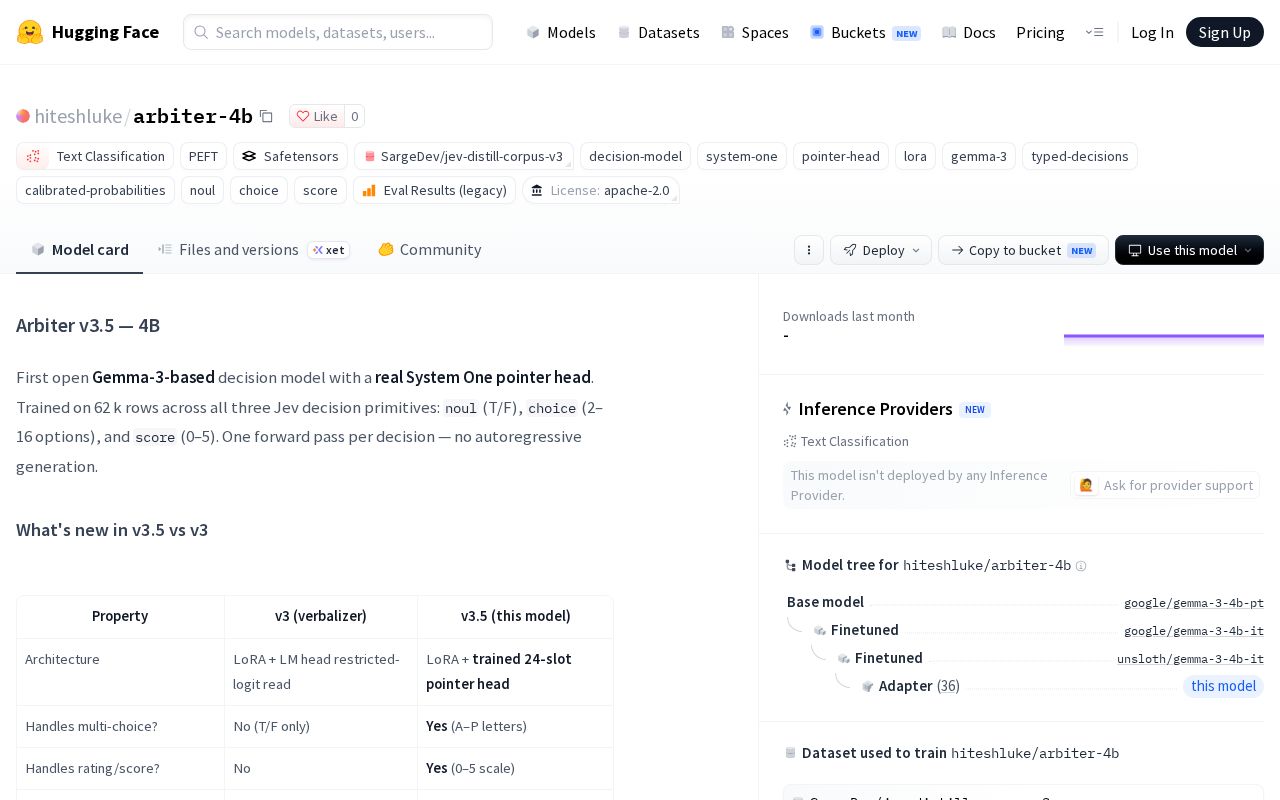Click the Arbiter v3.5 — 4B heading

[x=88, y=325]
